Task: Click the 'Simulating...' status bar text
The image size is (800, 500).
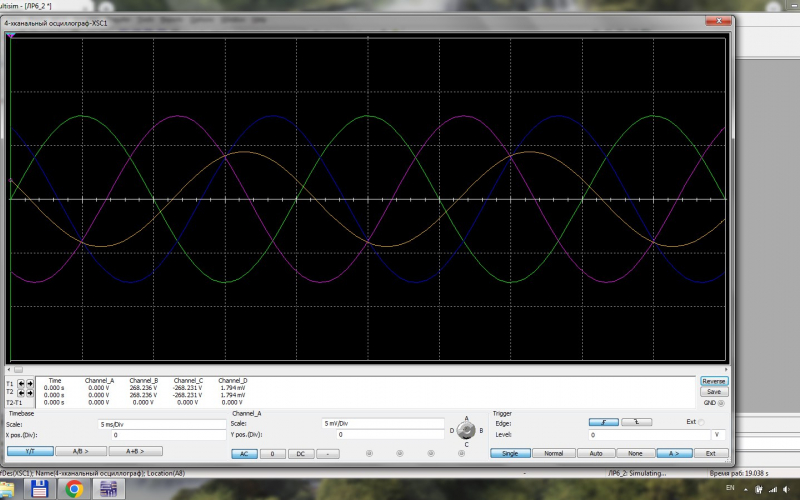Action: click(647, 473)
